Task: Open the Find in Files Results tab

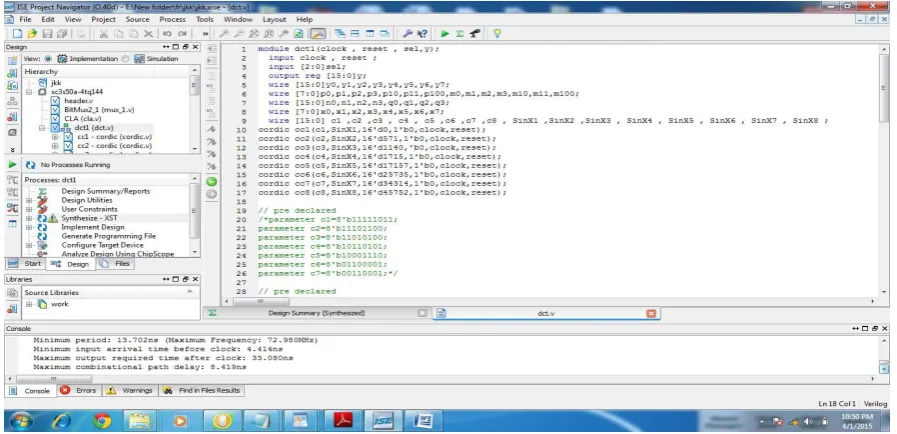Action: (201, 391)
